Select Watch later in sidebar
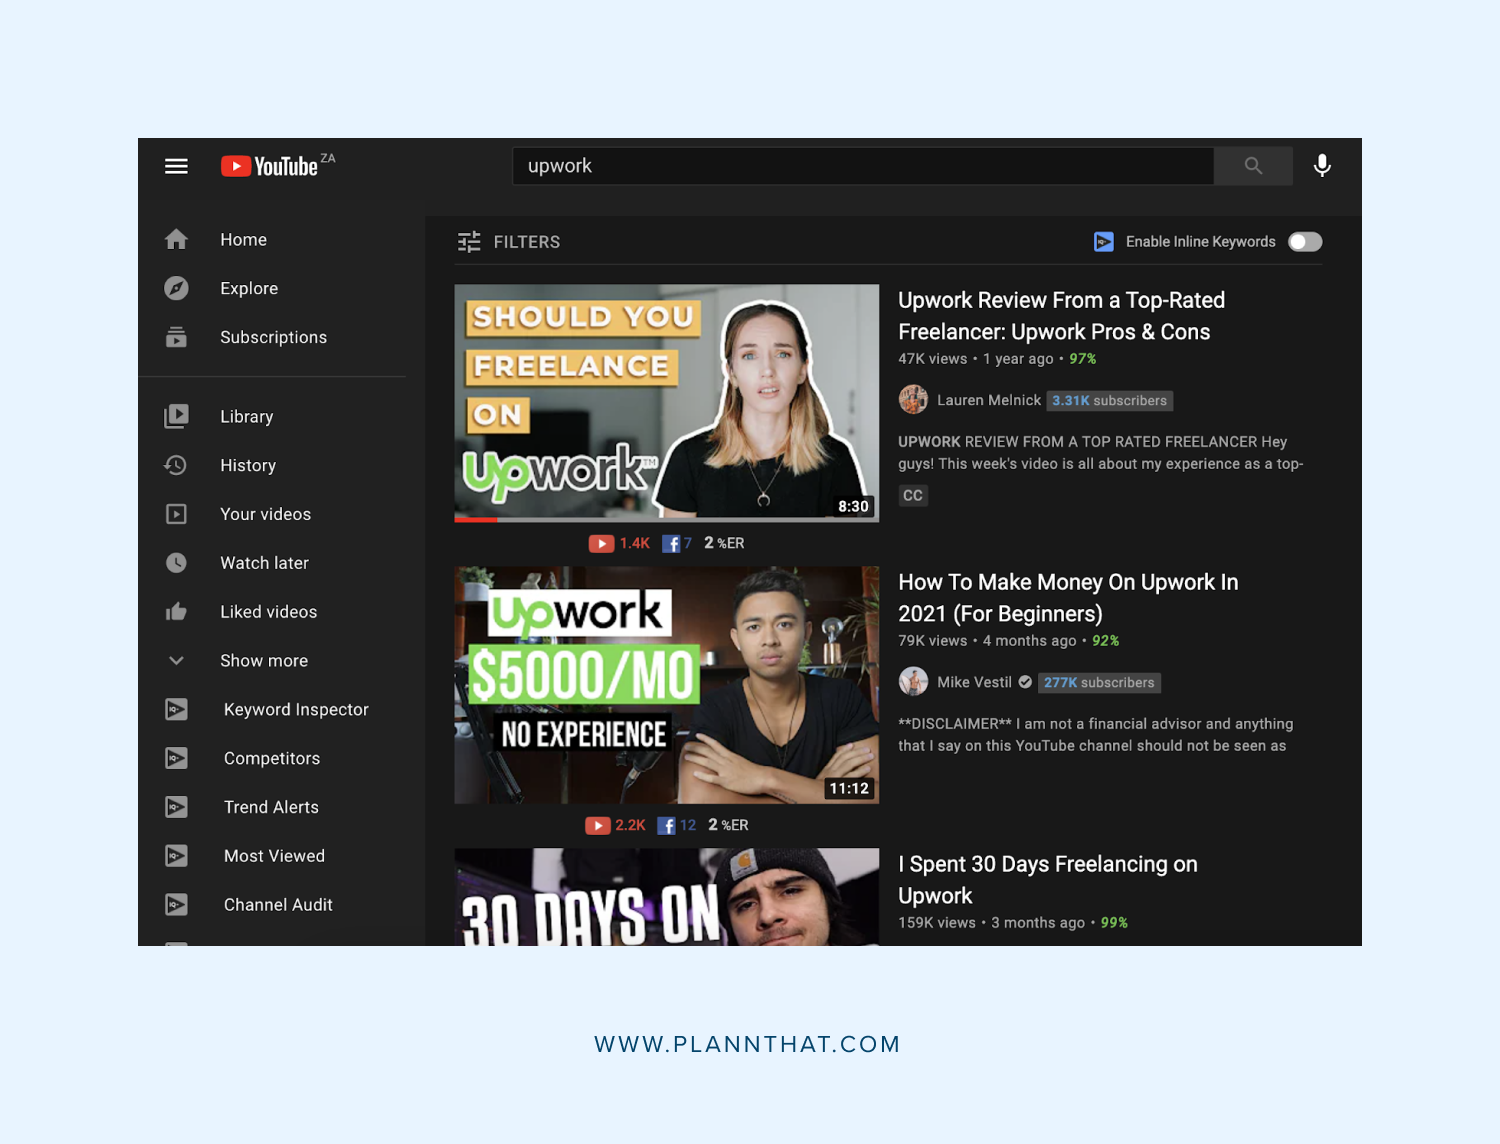1500x1144 pixels. (x=264, y=563)
